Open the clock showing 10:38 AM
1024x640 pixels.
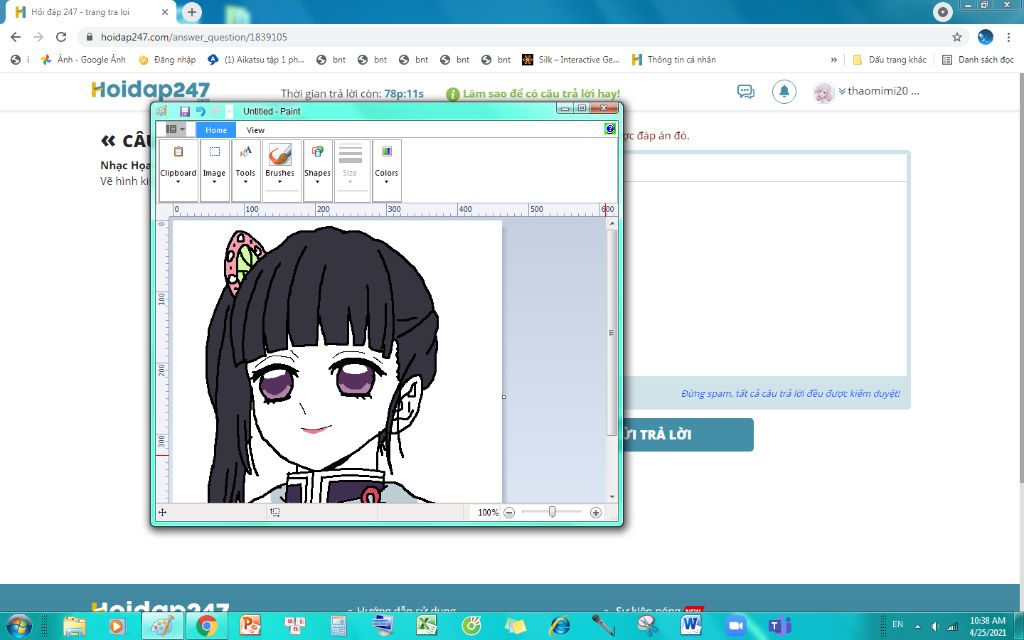point(987,626)
